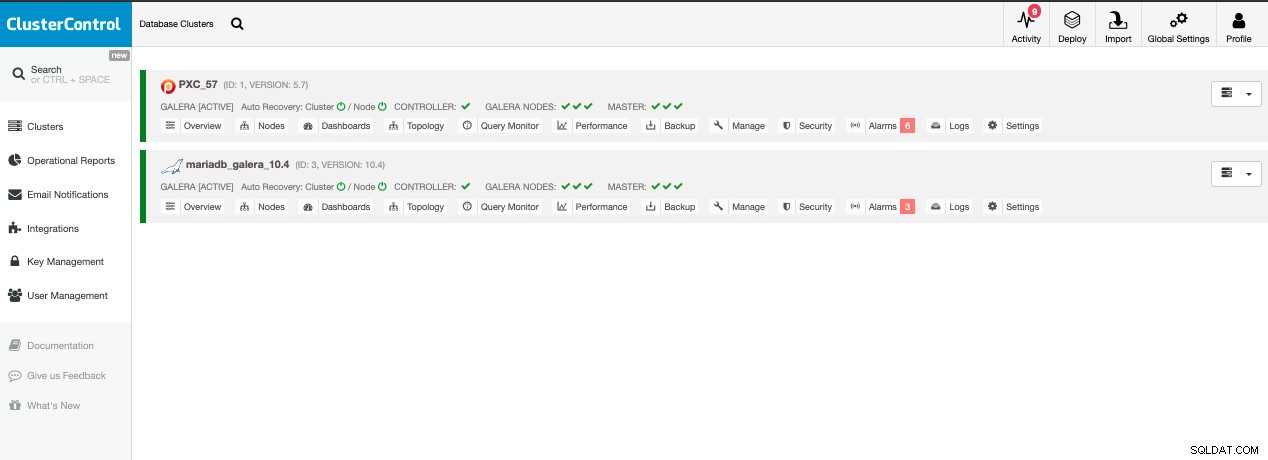Screen dimensions: 1268x460
Task: Open Backup for PXC_57
Action: tap(671, 126)
